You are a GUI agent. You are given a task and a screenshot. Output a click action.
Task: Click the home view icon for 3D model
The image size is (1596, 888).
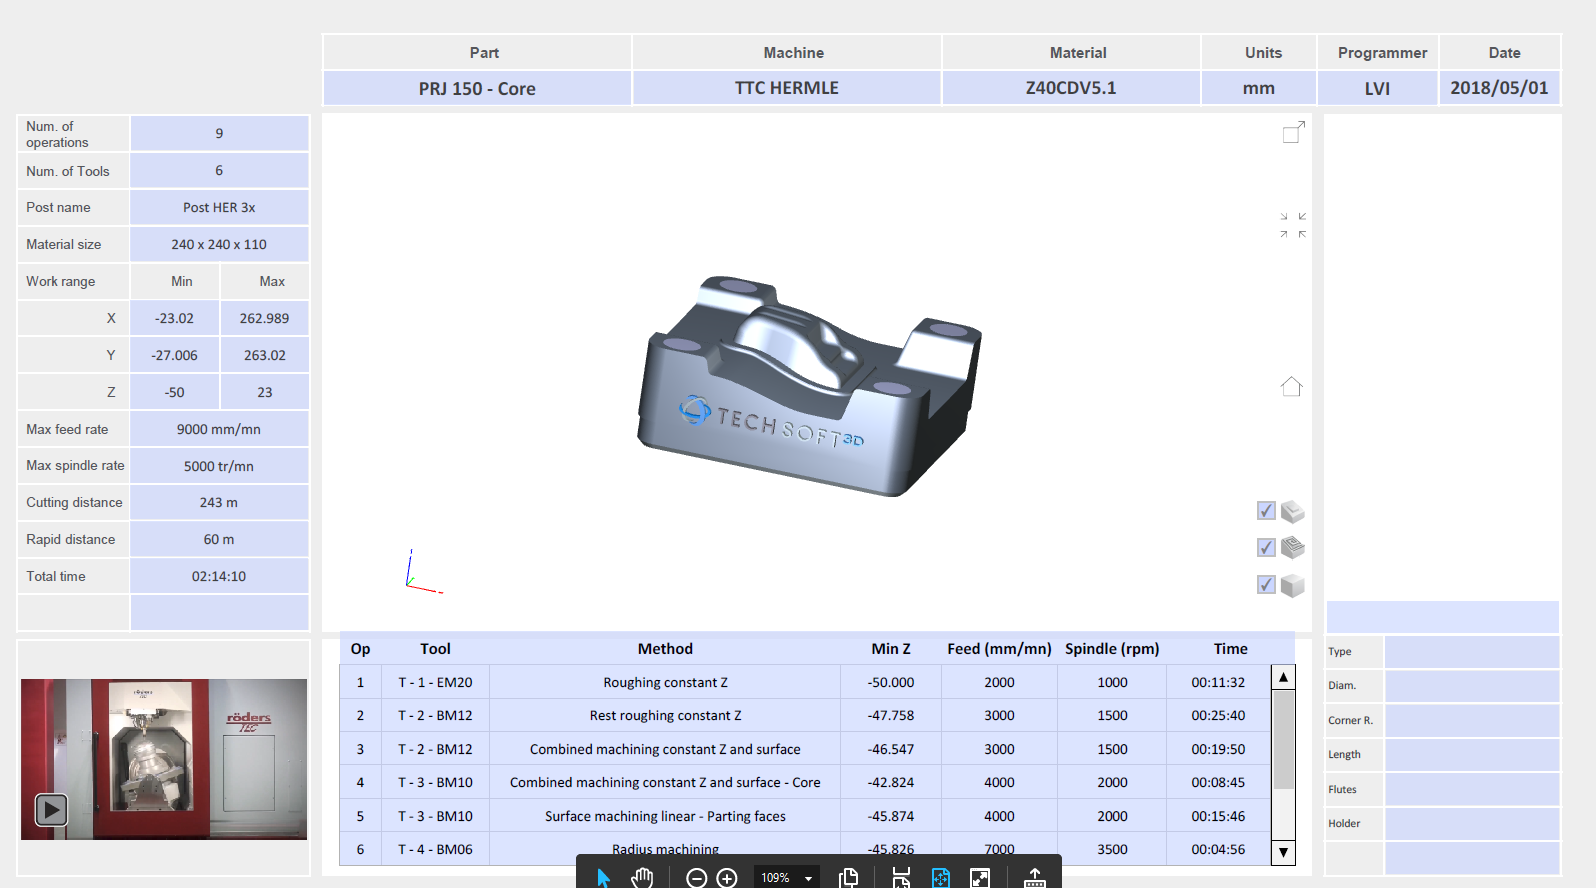(x=1291, y=387)
